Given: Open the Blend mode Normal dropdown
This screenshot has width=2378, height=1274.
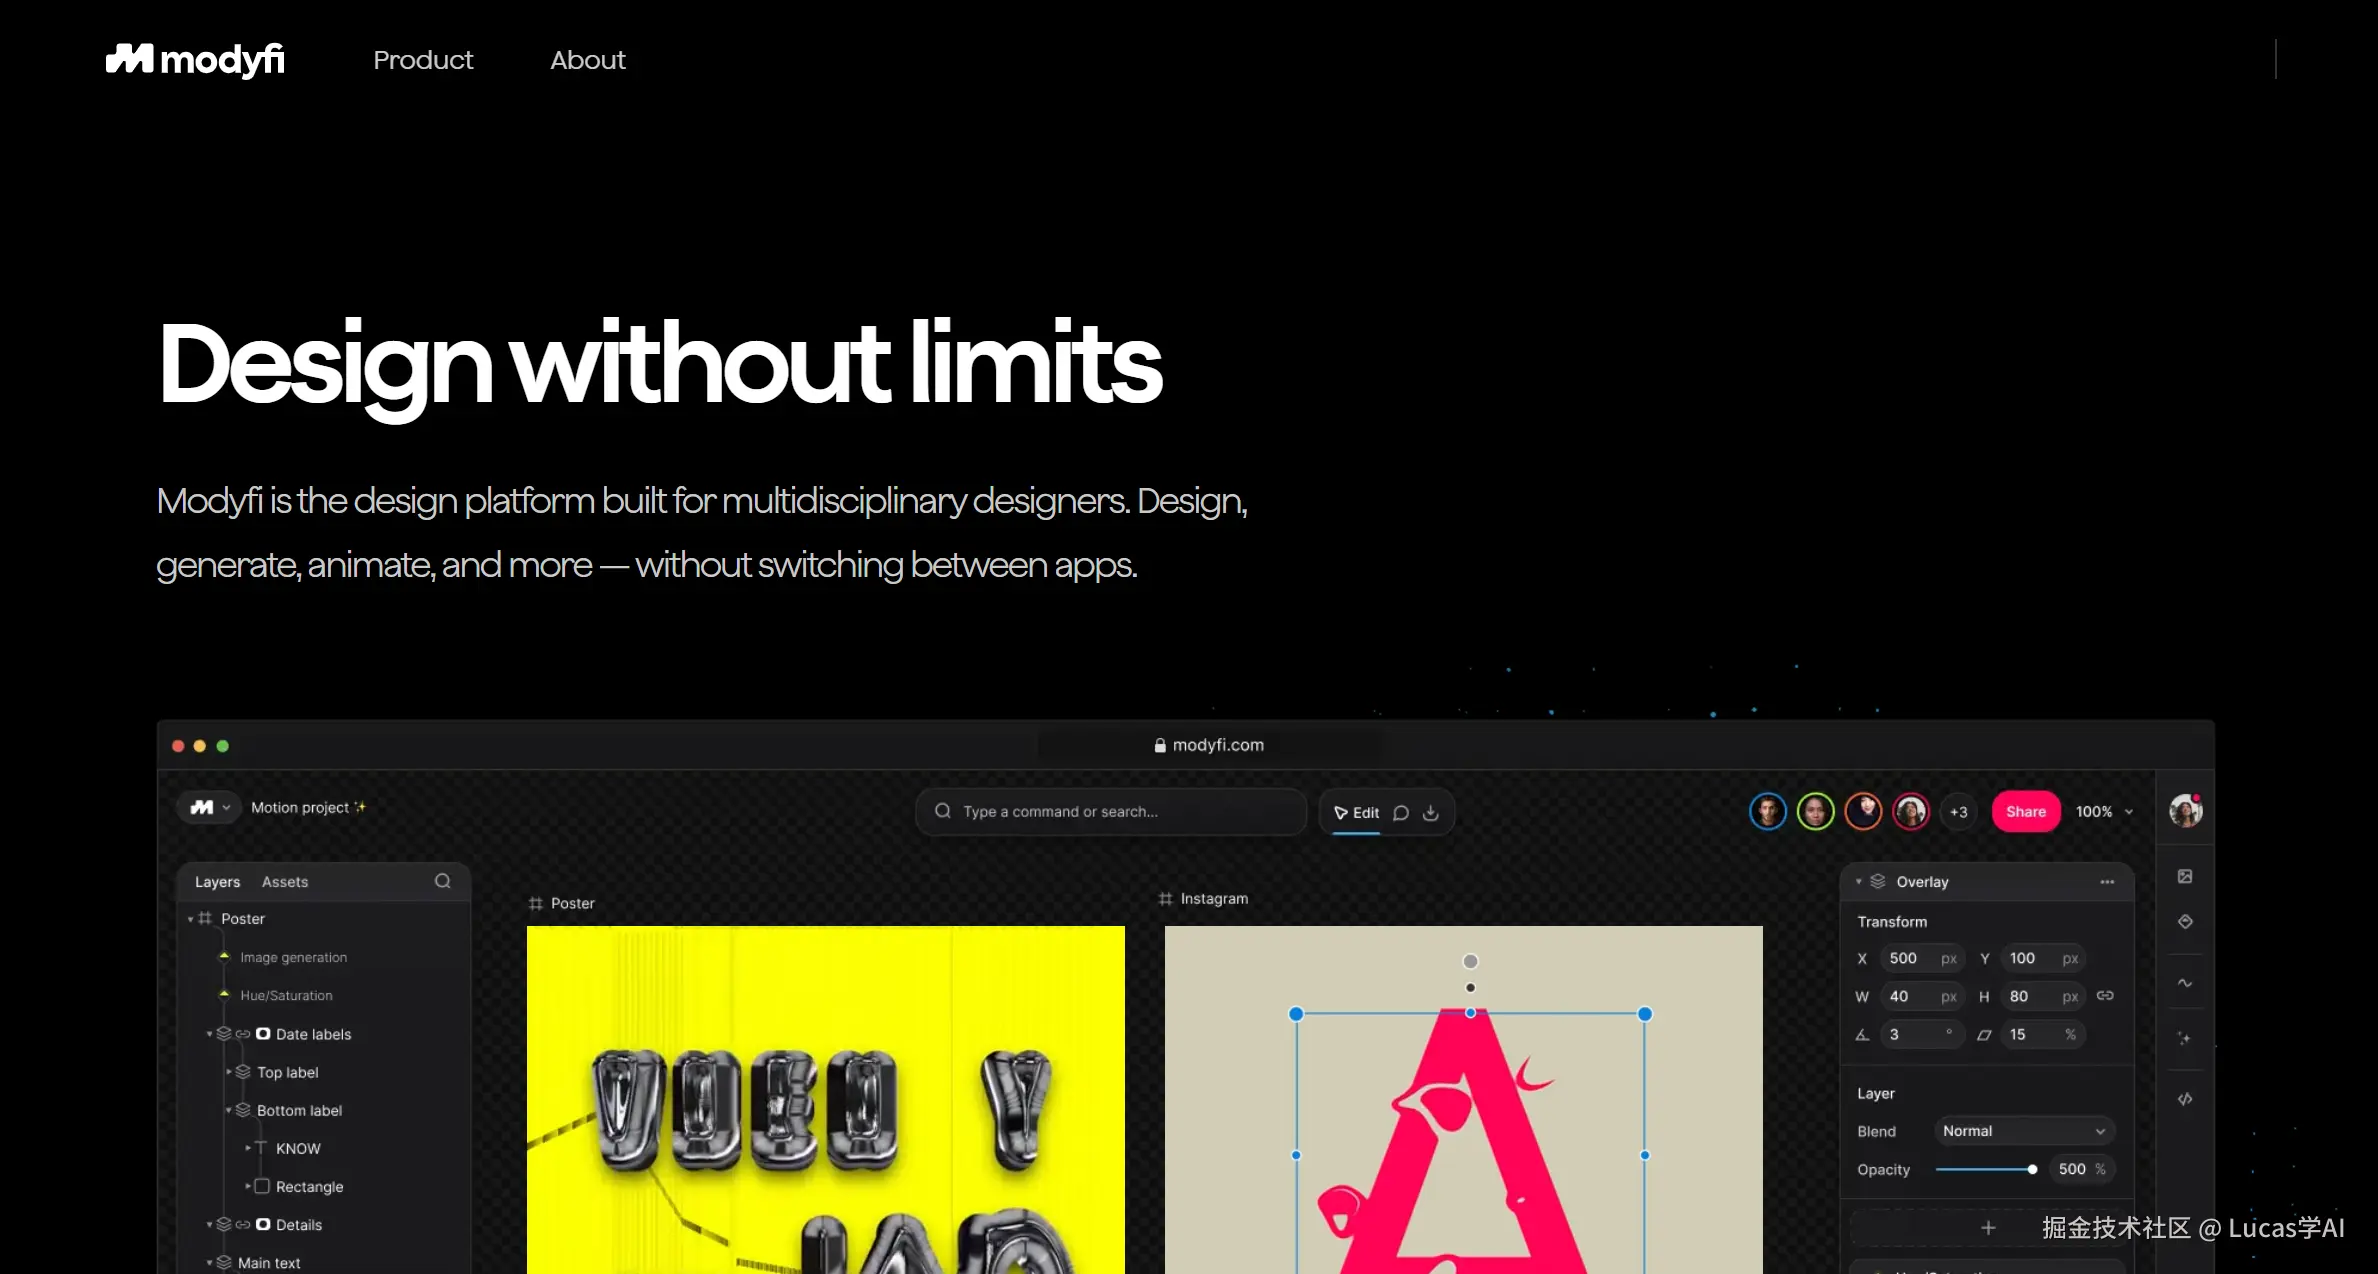Looking at the screenshot, I should point(2024,1131).
